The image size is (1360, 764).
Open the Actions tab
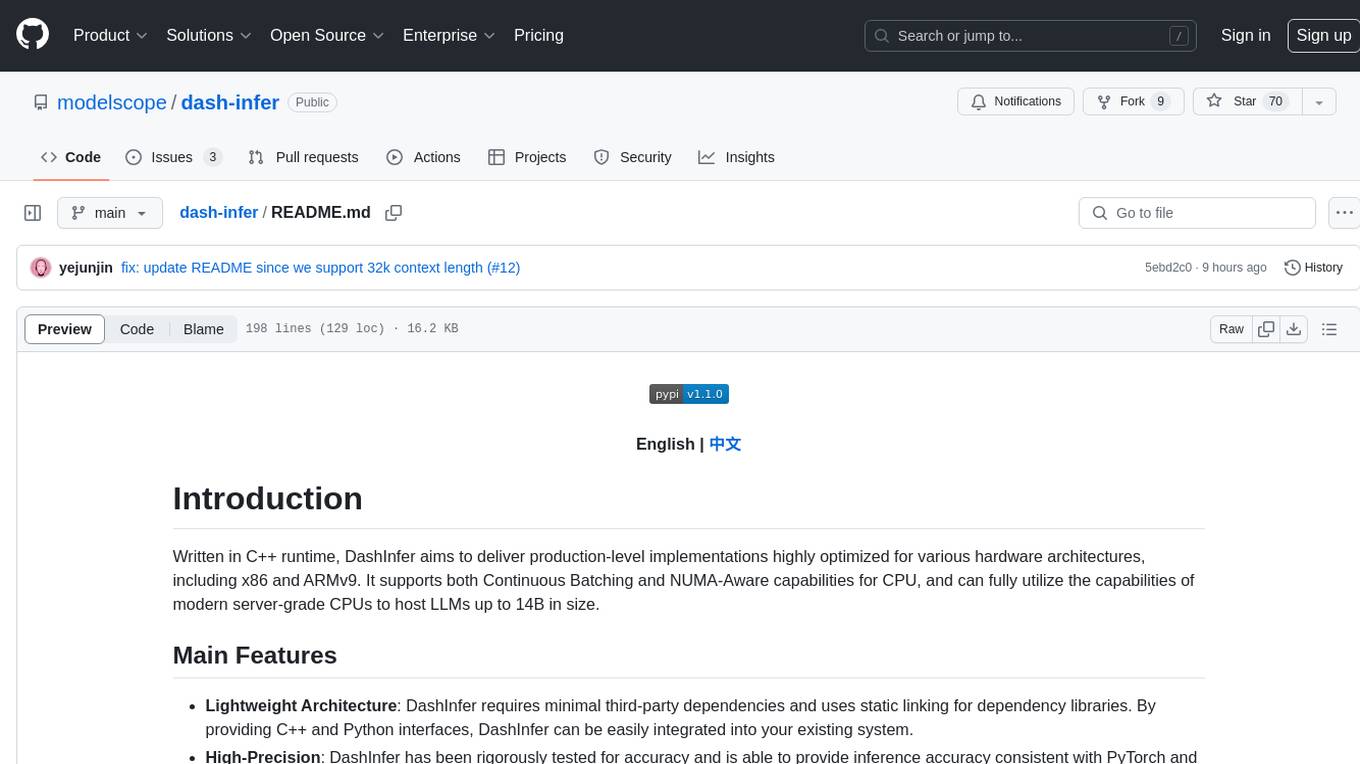point(423,157)
